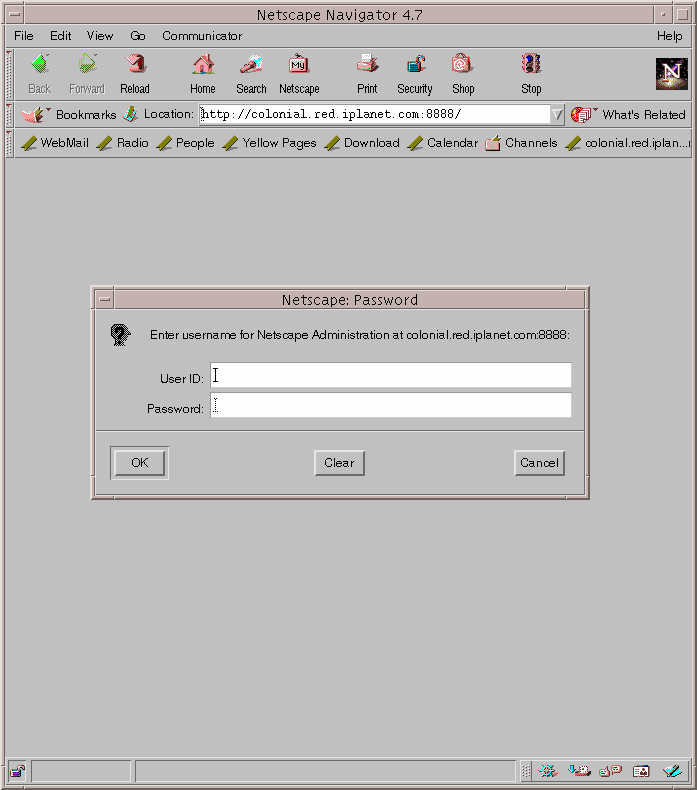Image resolution: width=697 pixels, height=790 pixels.
Task: Reload the current page
Action: tap(135, 64)
